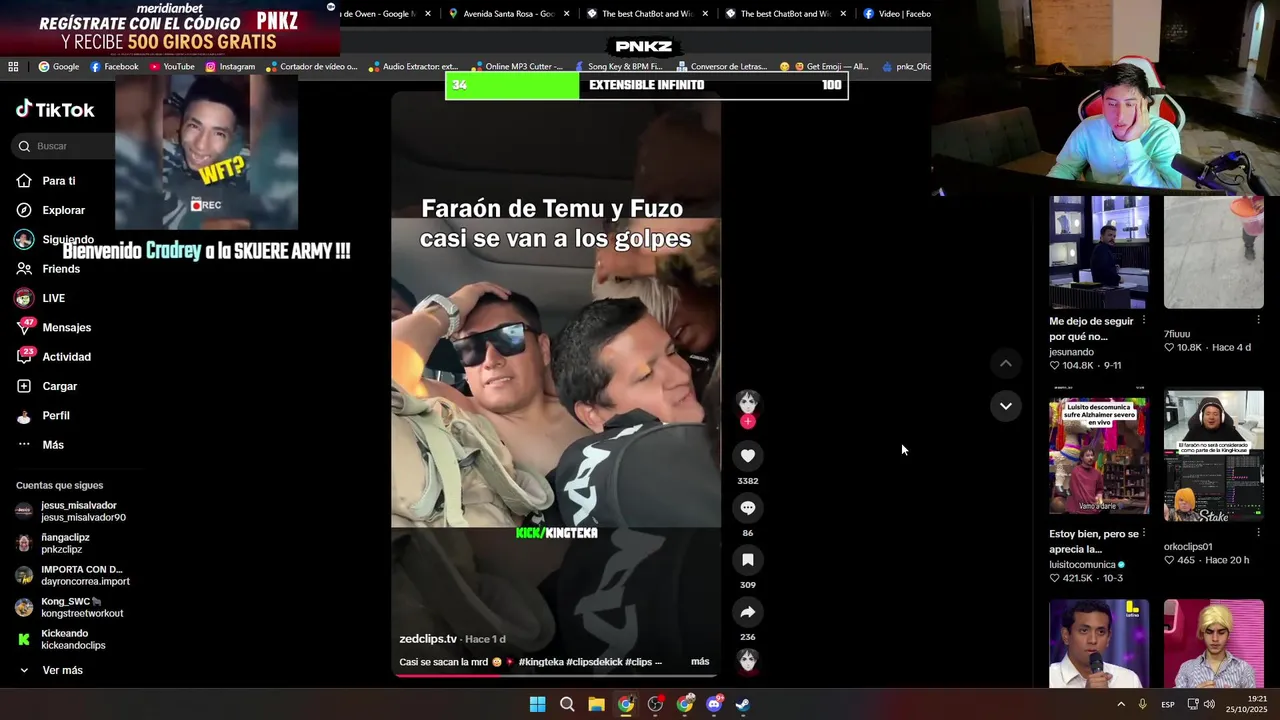1280x720 pixels.
Task: Open File Explorer from taskbar
Action: [596, 704]
